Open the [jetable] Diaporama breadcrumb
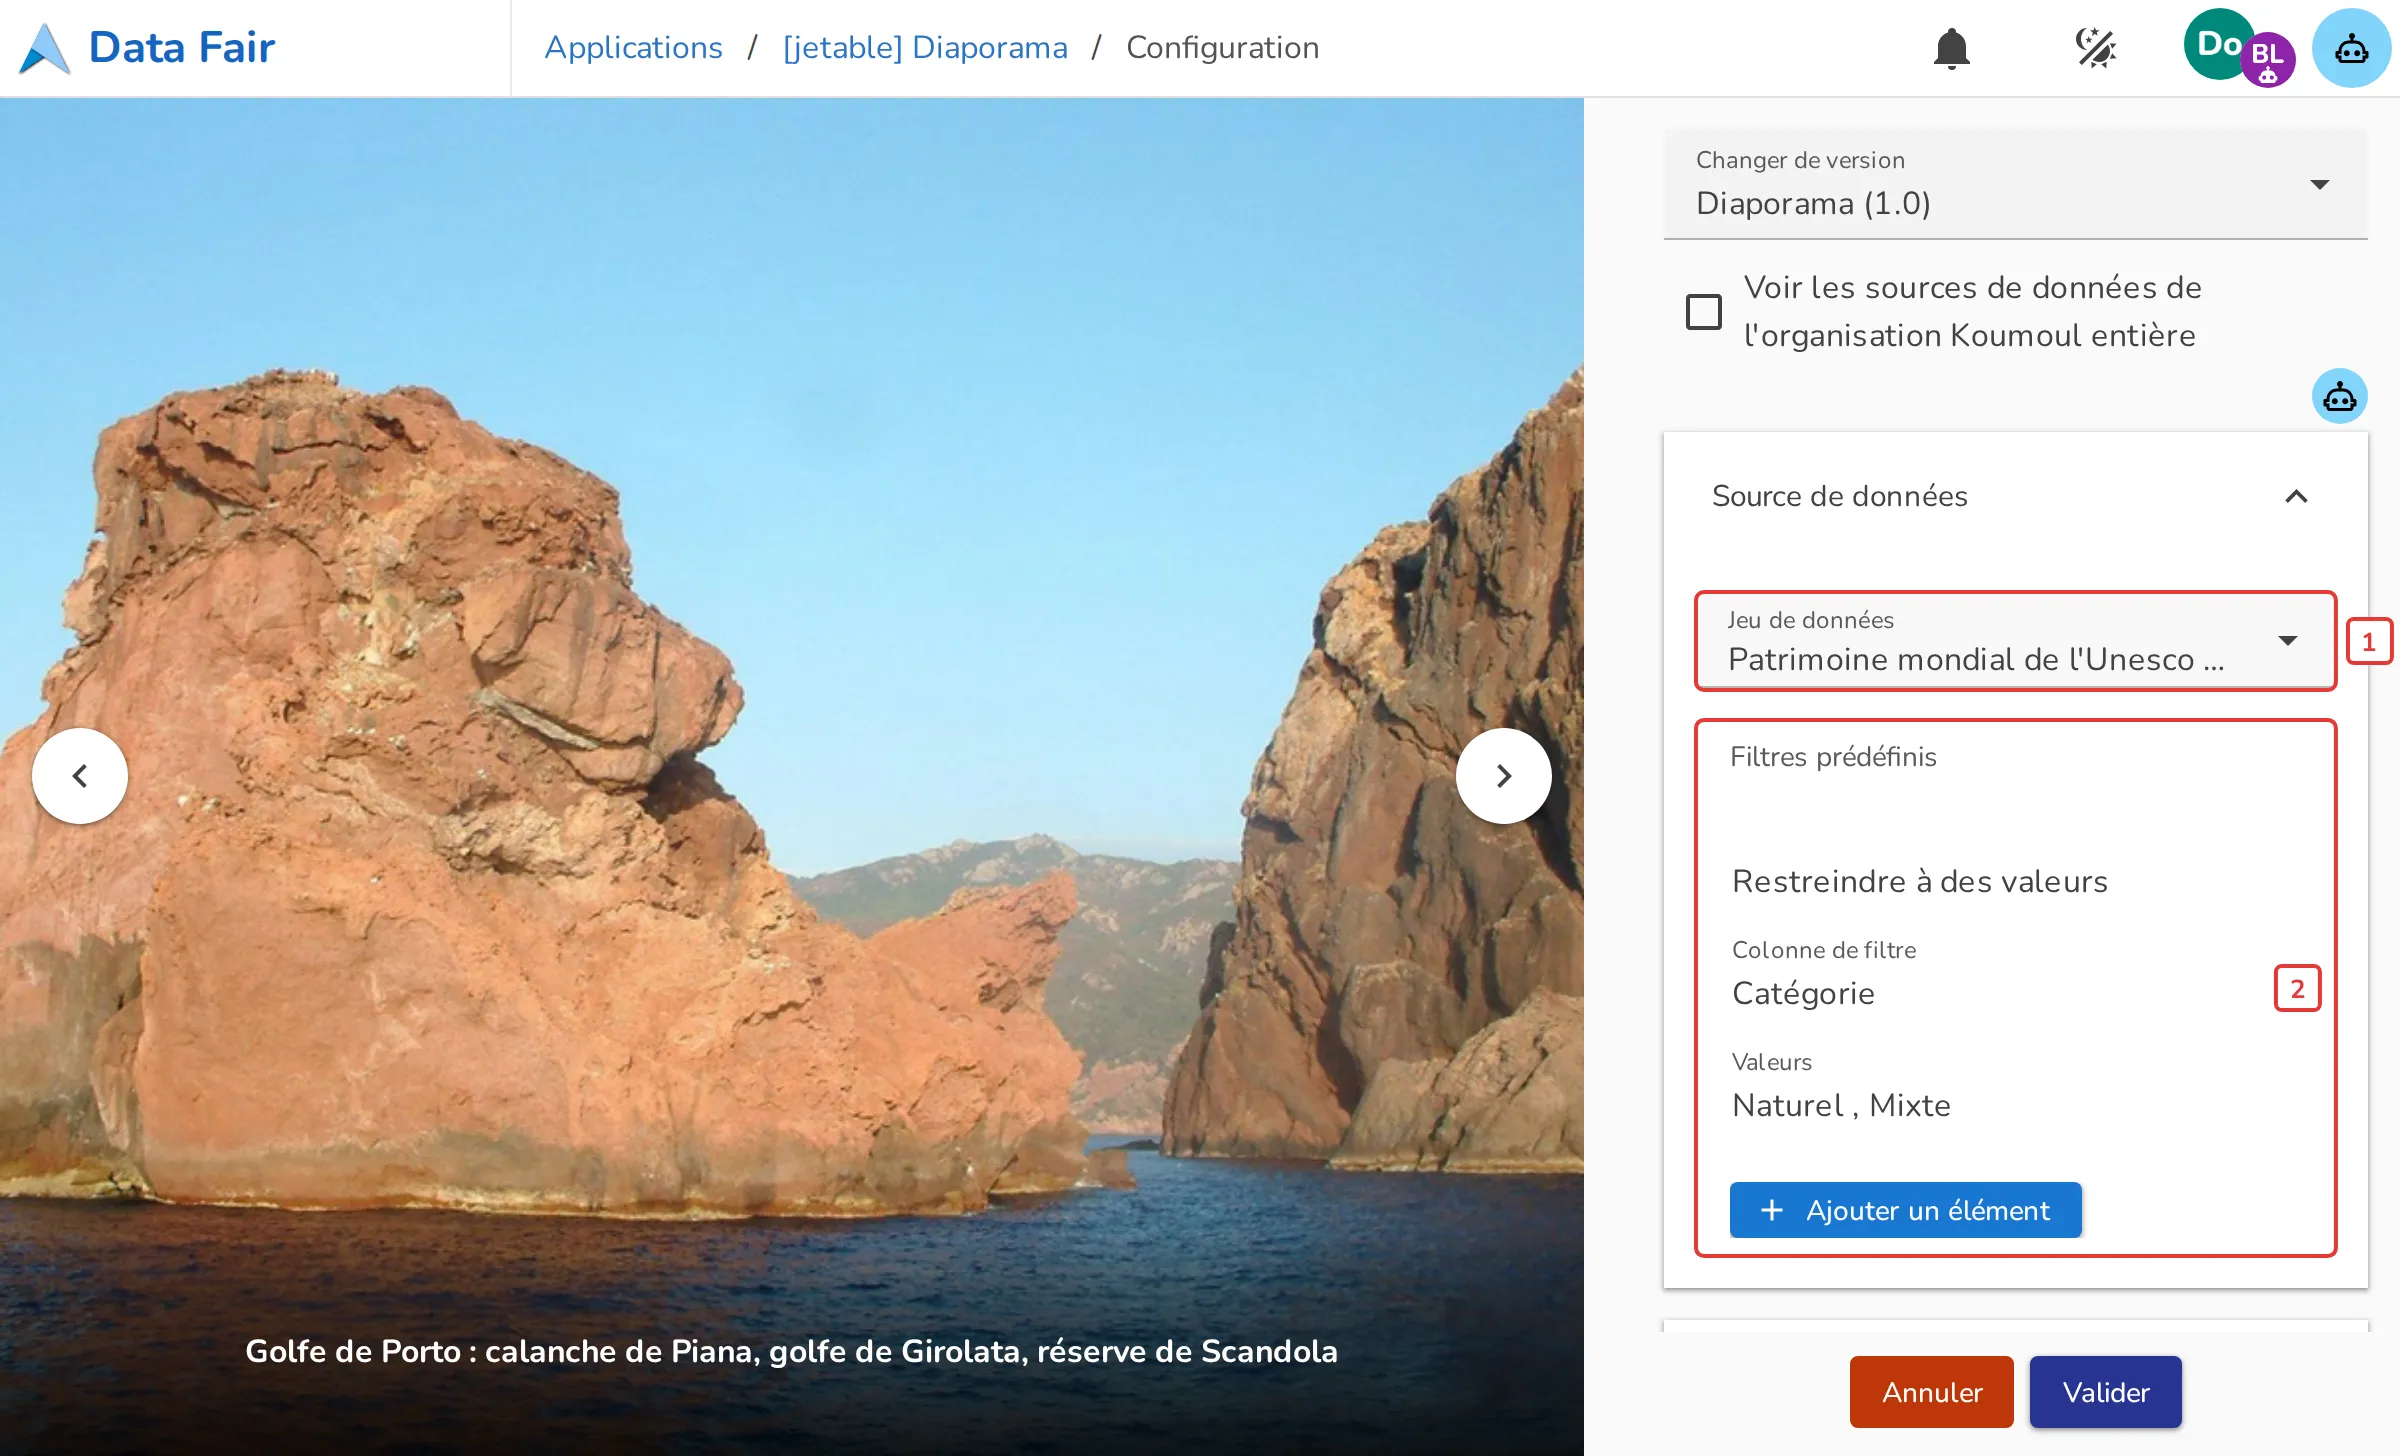This screenshot has width=2400, height=1456. [925, 48]
